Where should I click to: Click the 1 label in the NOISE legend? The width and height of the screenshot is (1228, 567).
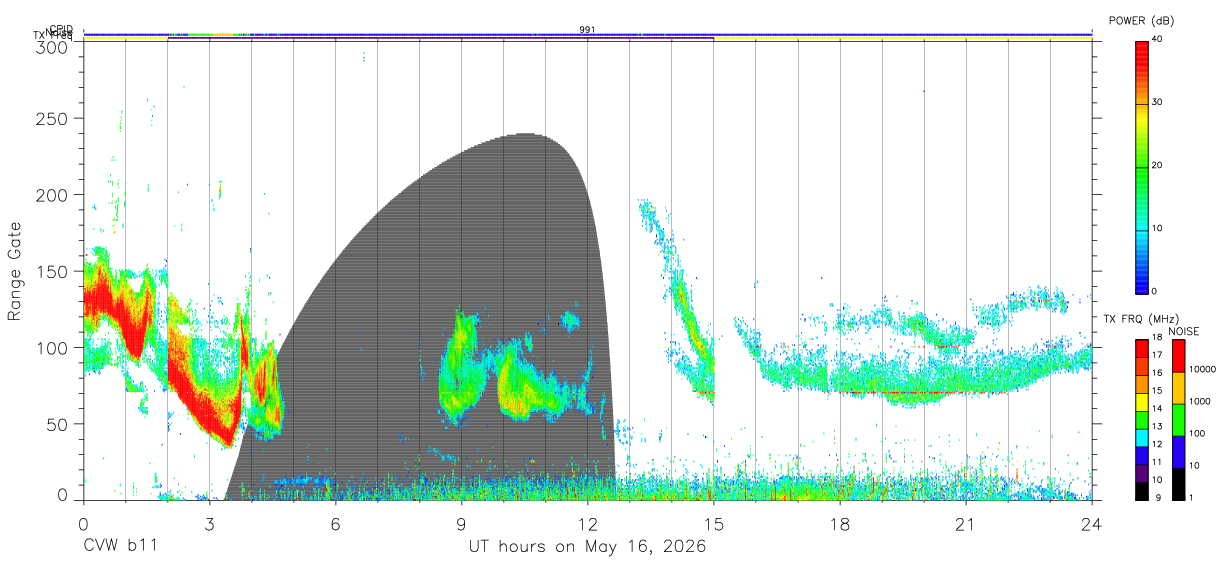pos(1191,497)
